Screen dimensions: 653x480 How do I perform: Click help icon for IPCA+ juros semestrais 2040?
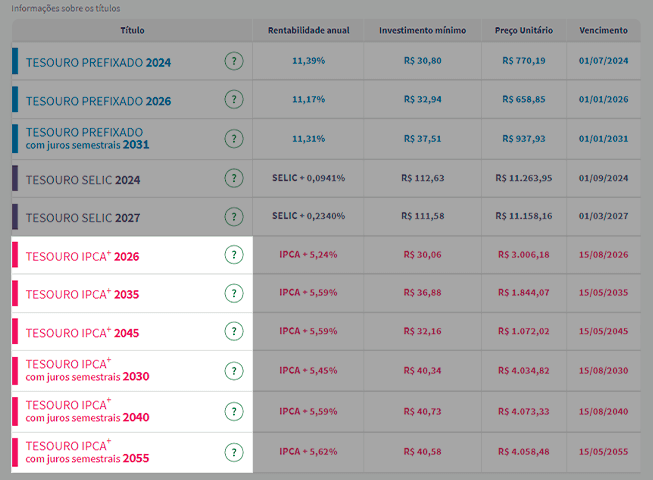click(234, 411)
